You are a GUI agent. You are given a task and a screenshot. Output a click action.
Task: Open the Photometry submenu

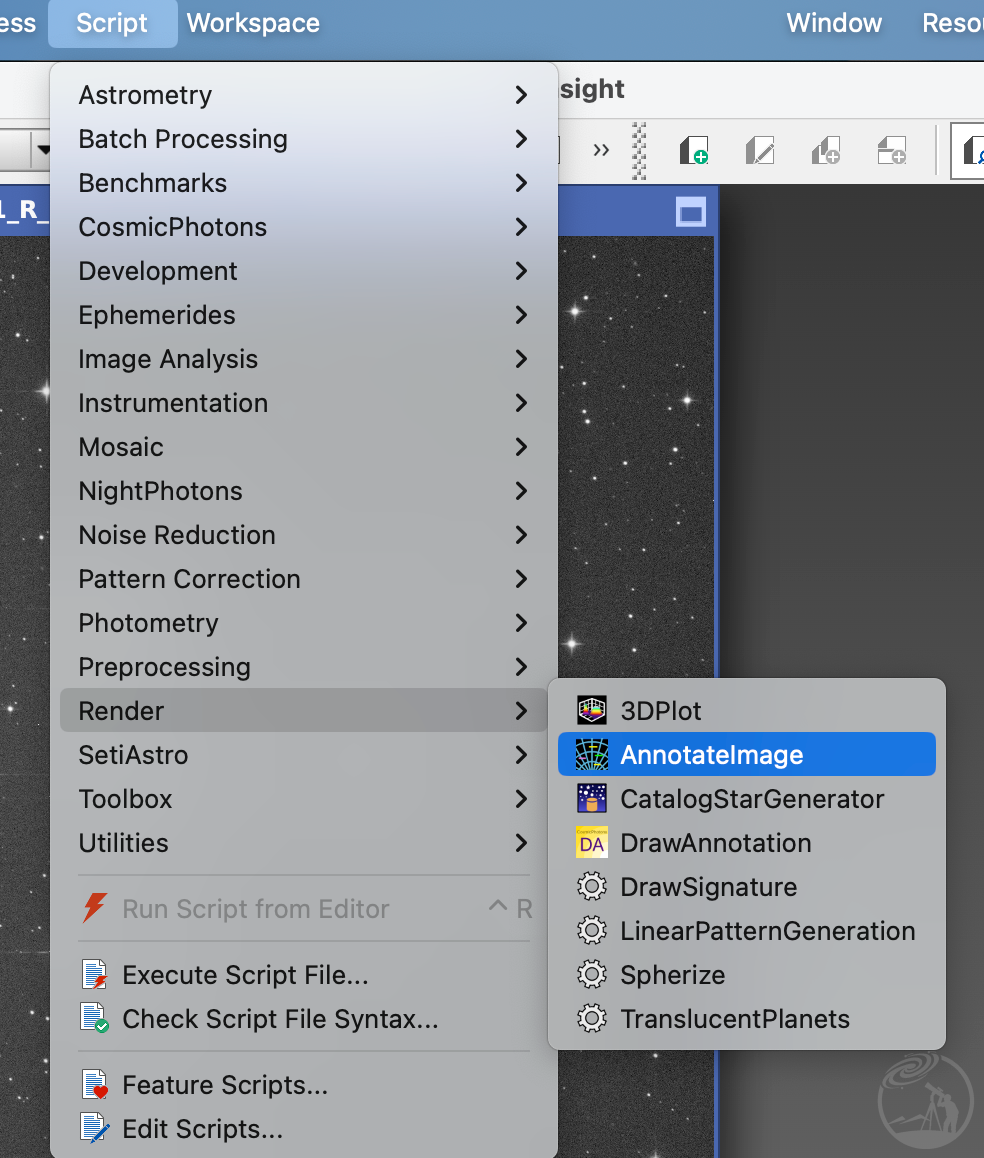(148, 623)
